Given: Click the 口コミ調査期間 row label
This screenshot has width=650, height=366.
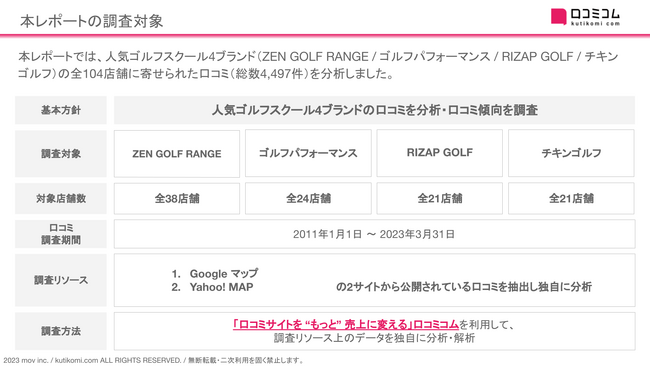Looking at the screenshot, I should [61, 234].
